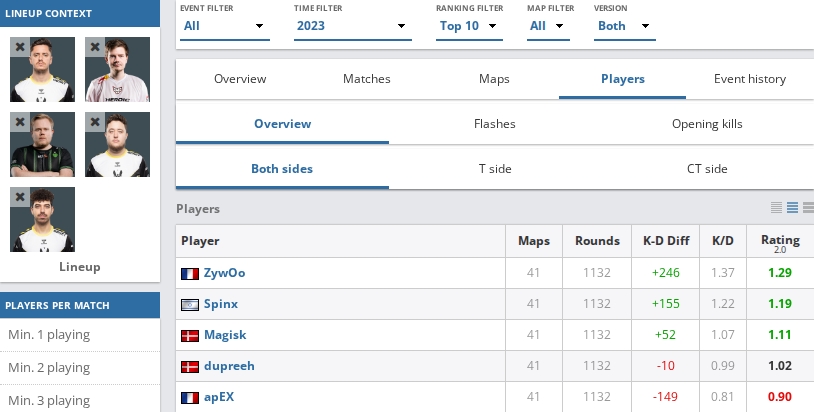Select Min. 3 playing option
This screenshot has height=412, width=814.
(80, 400)
